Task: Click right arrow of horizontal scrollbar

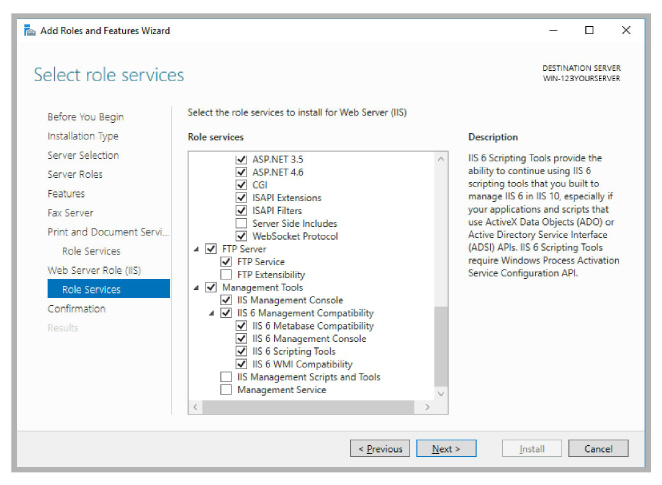Action: point(427,407)
